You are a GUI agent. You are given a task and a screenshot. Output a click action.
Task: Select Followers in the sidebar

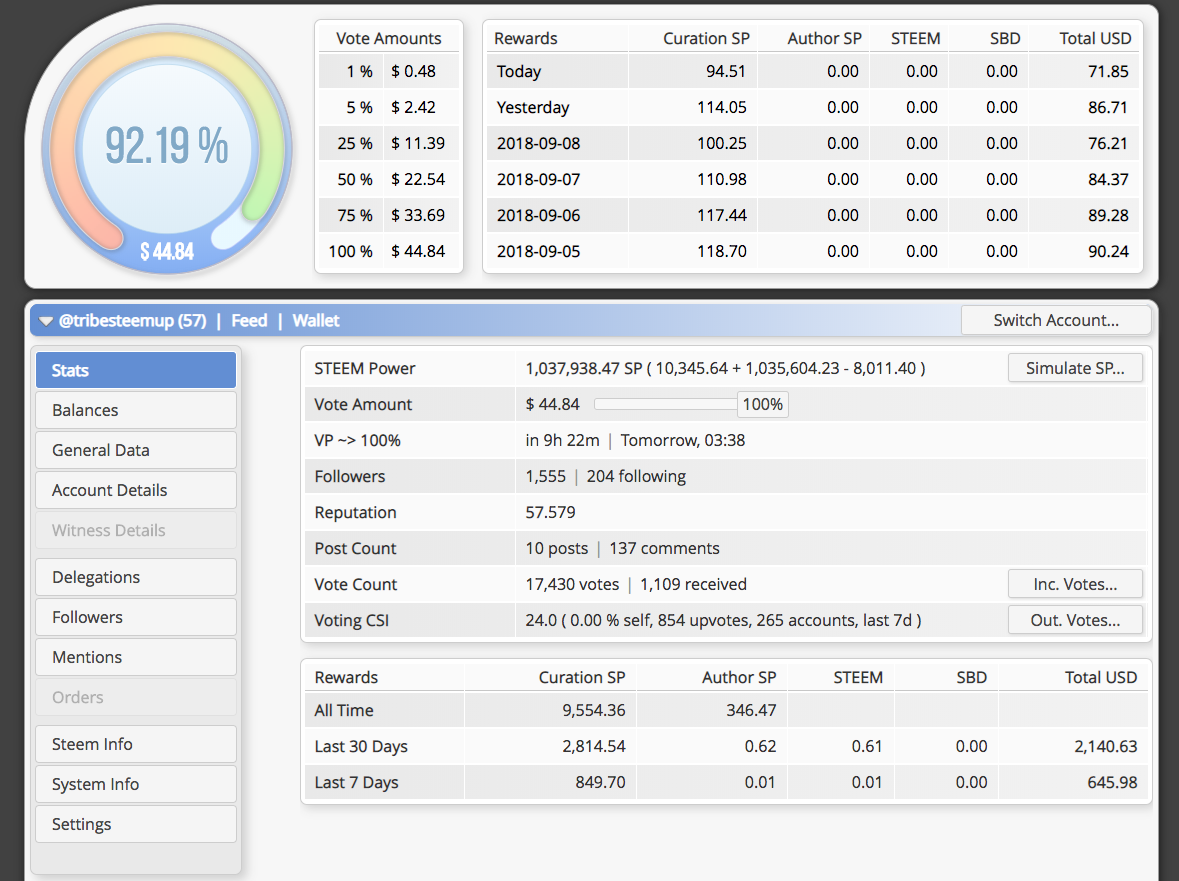click(x=136, y=617)
